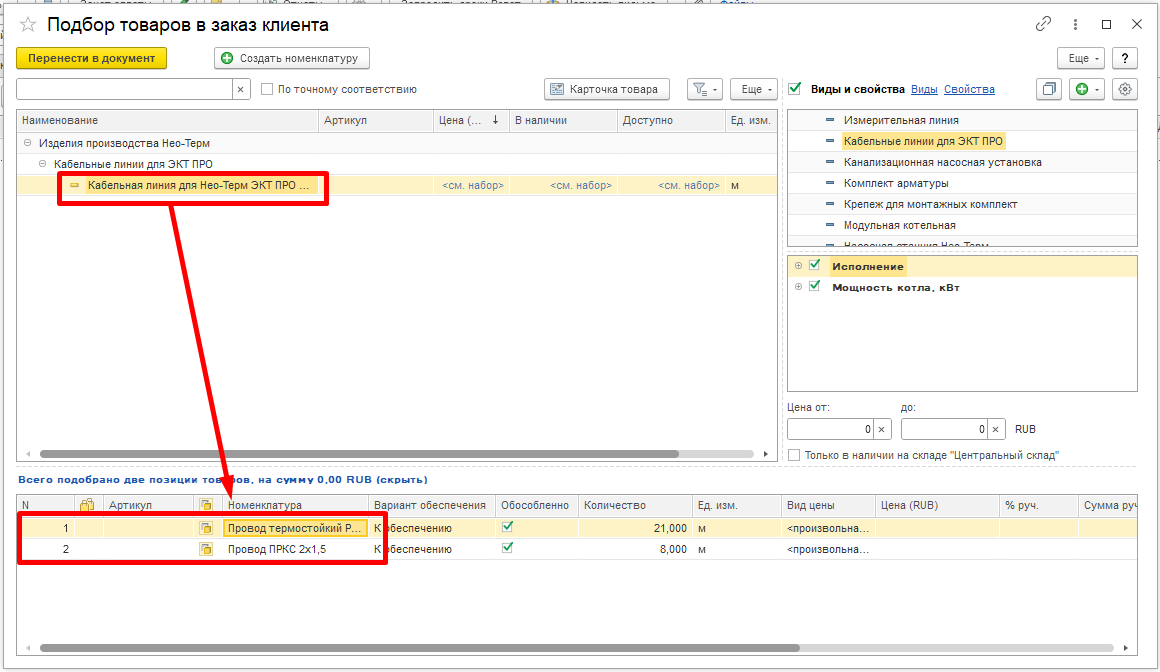This screenshot has height=672, width=1160.
Task: Clear the search field with X
Action: point(240,90)
